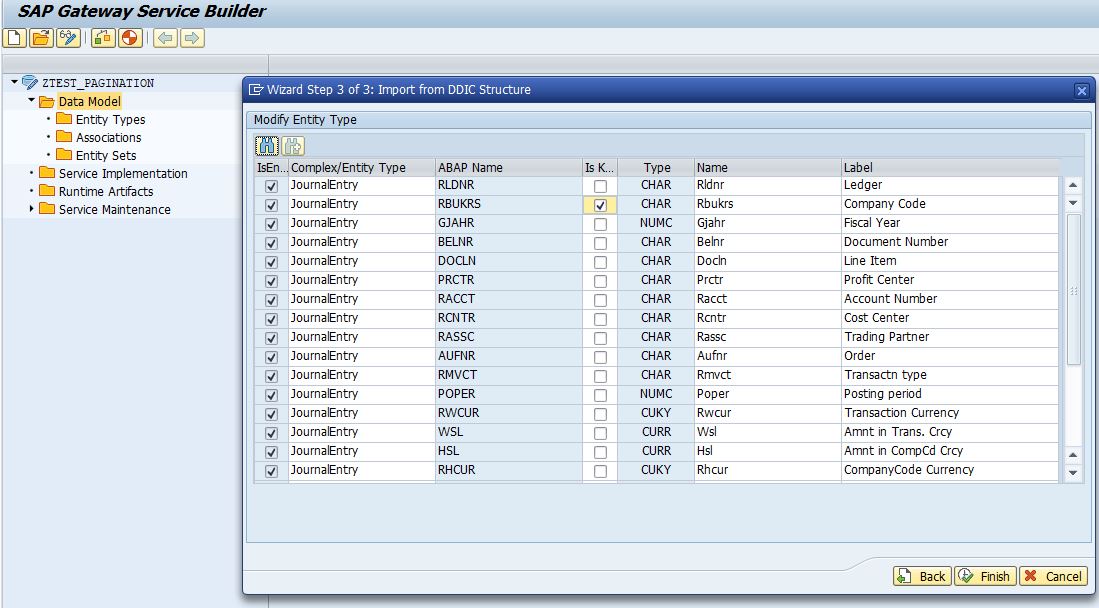Uncheck IsEntity checkbox in the GJAHR row
Screen dimensions: 1099x608
[x=272, y=224]
